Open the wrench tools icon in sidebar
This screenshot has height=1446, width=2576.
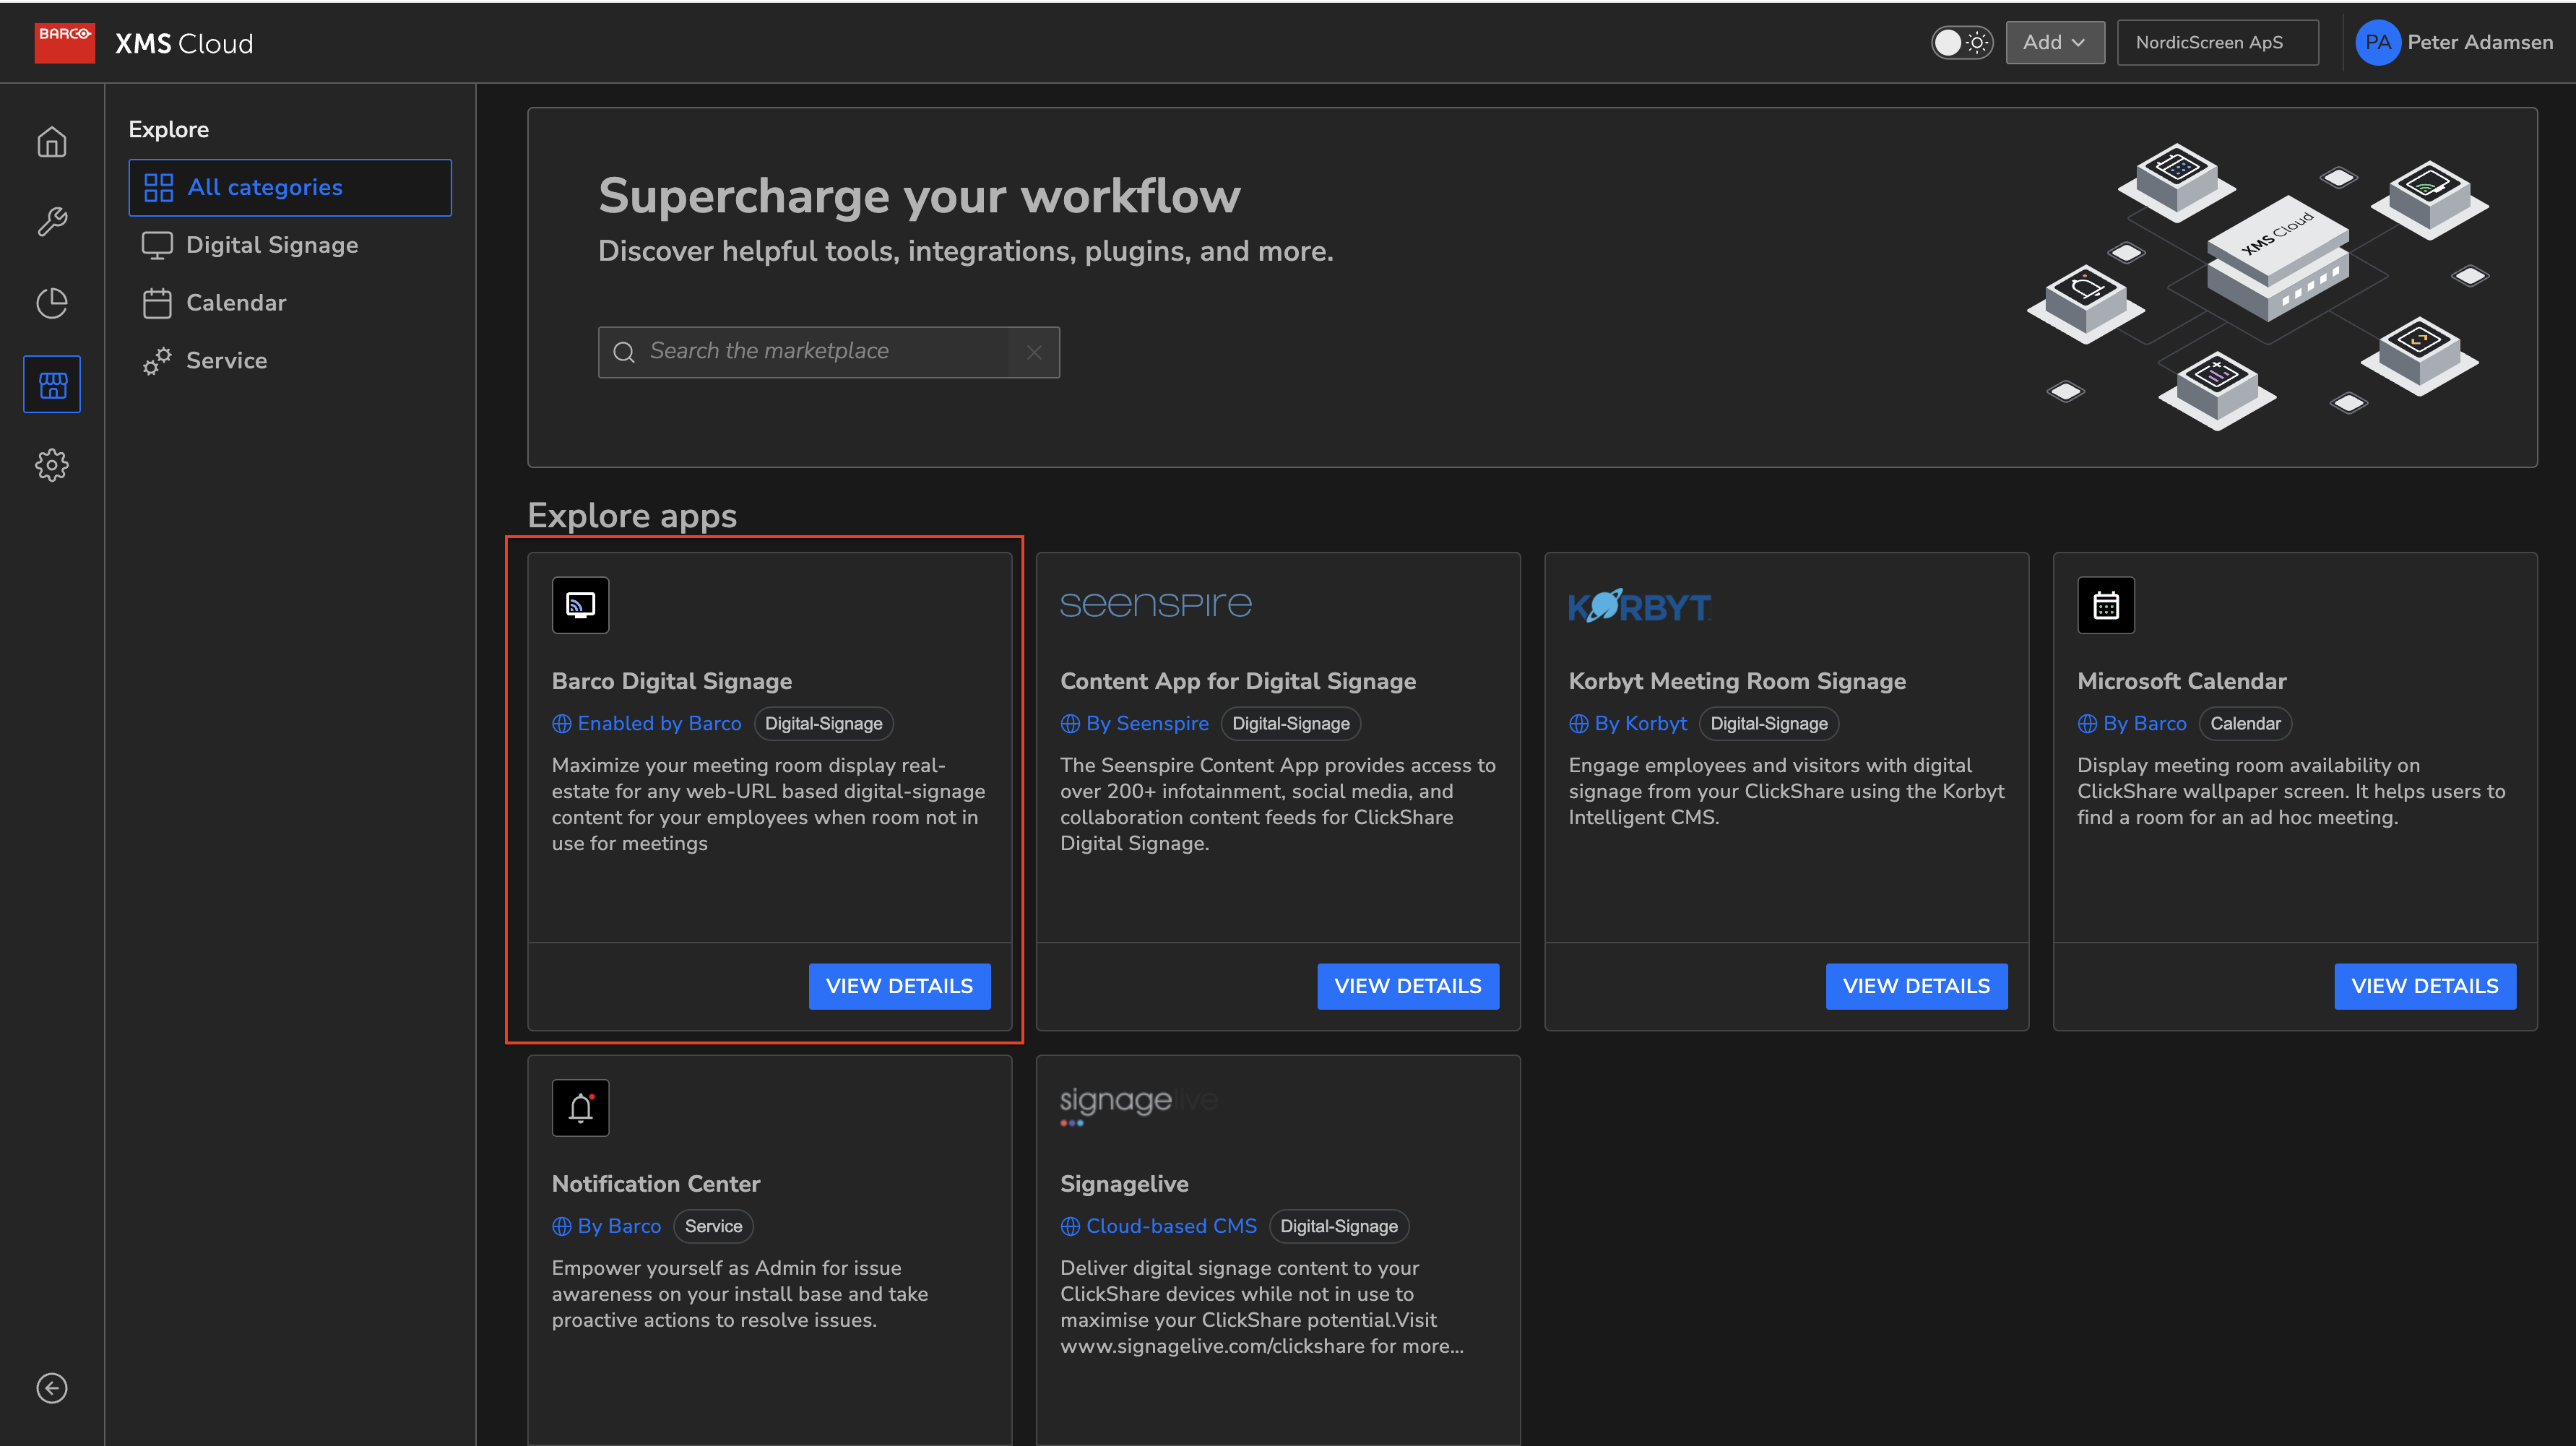coord(52,222)
